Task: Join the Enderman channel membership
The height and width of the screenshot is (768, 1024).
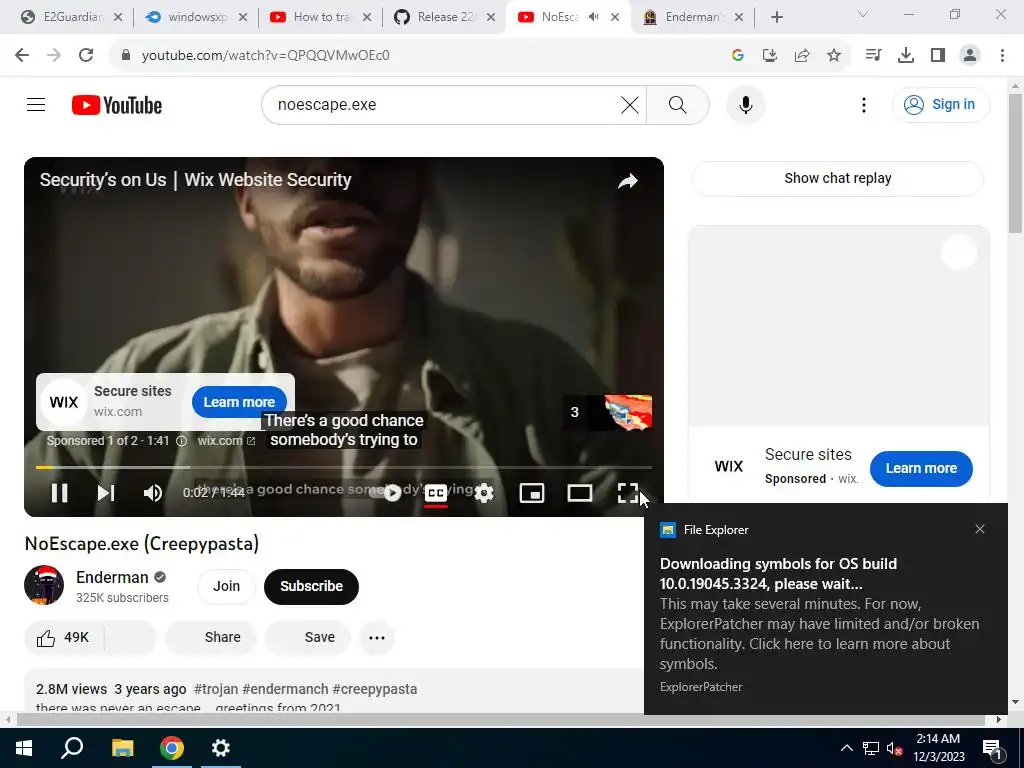Action: (226, 586)
